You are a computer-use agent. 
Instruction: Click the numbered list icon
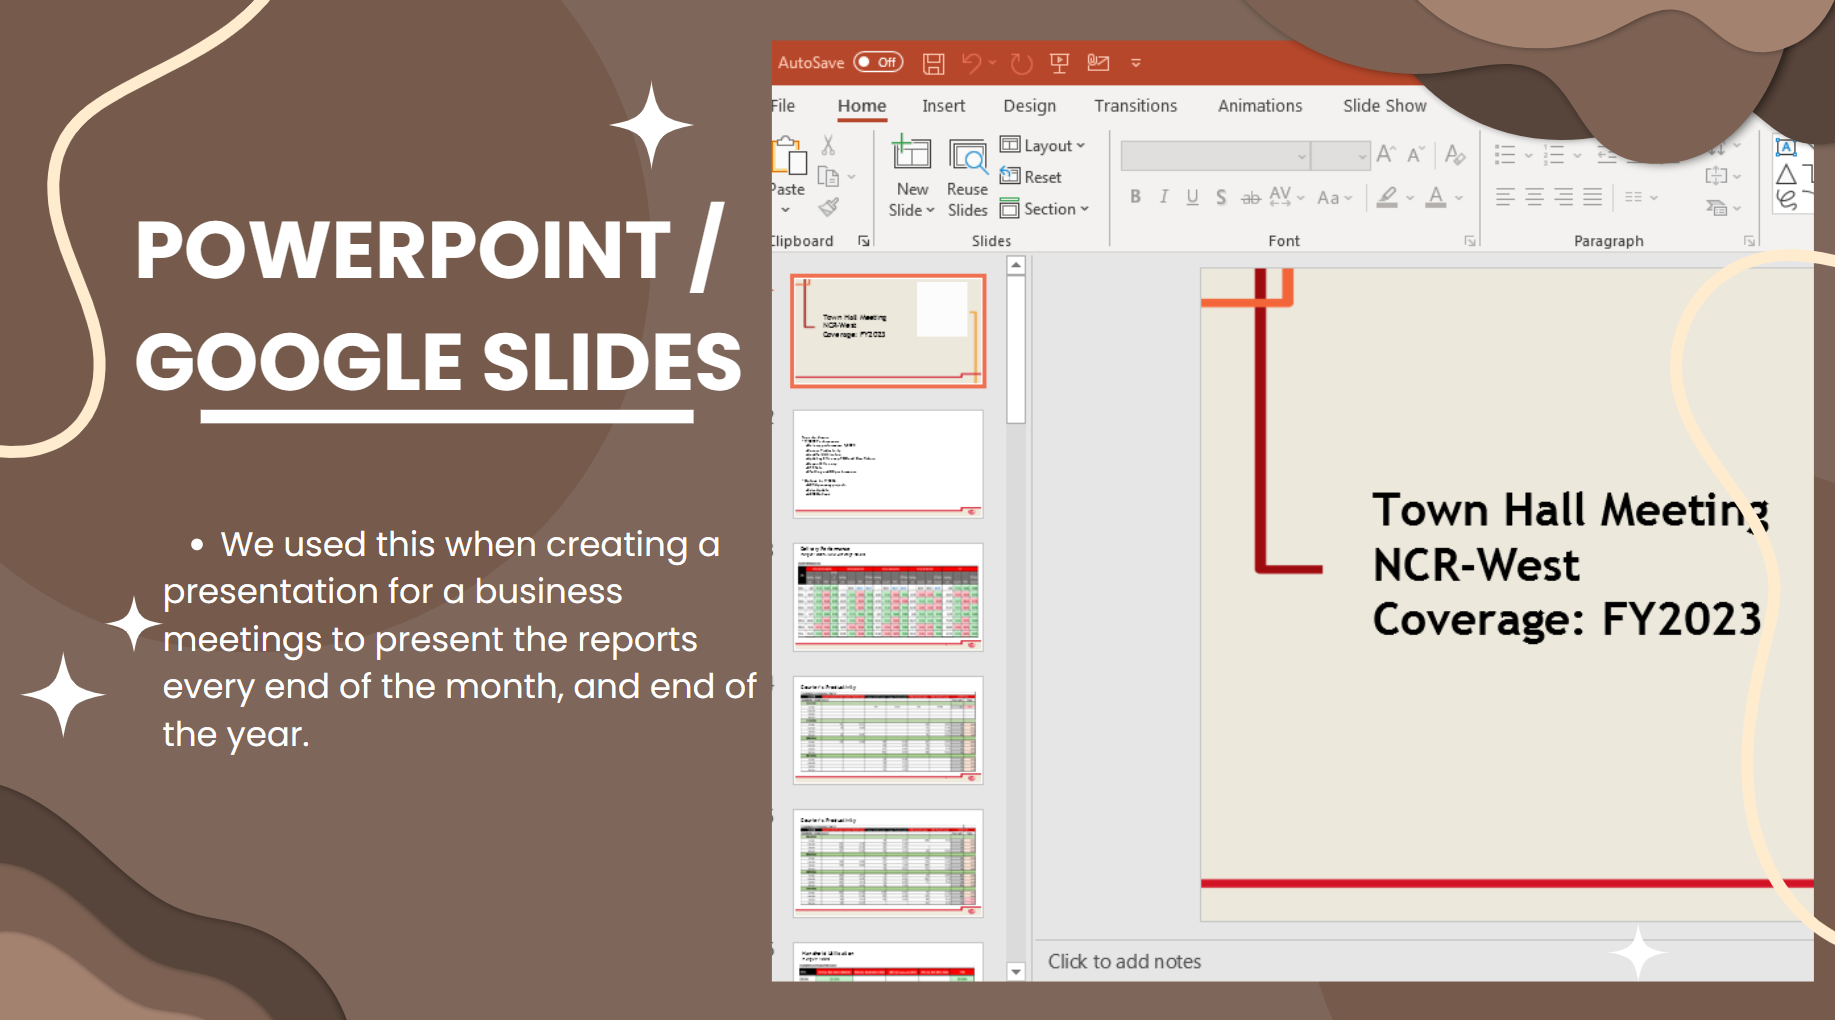coord(1553,155)
